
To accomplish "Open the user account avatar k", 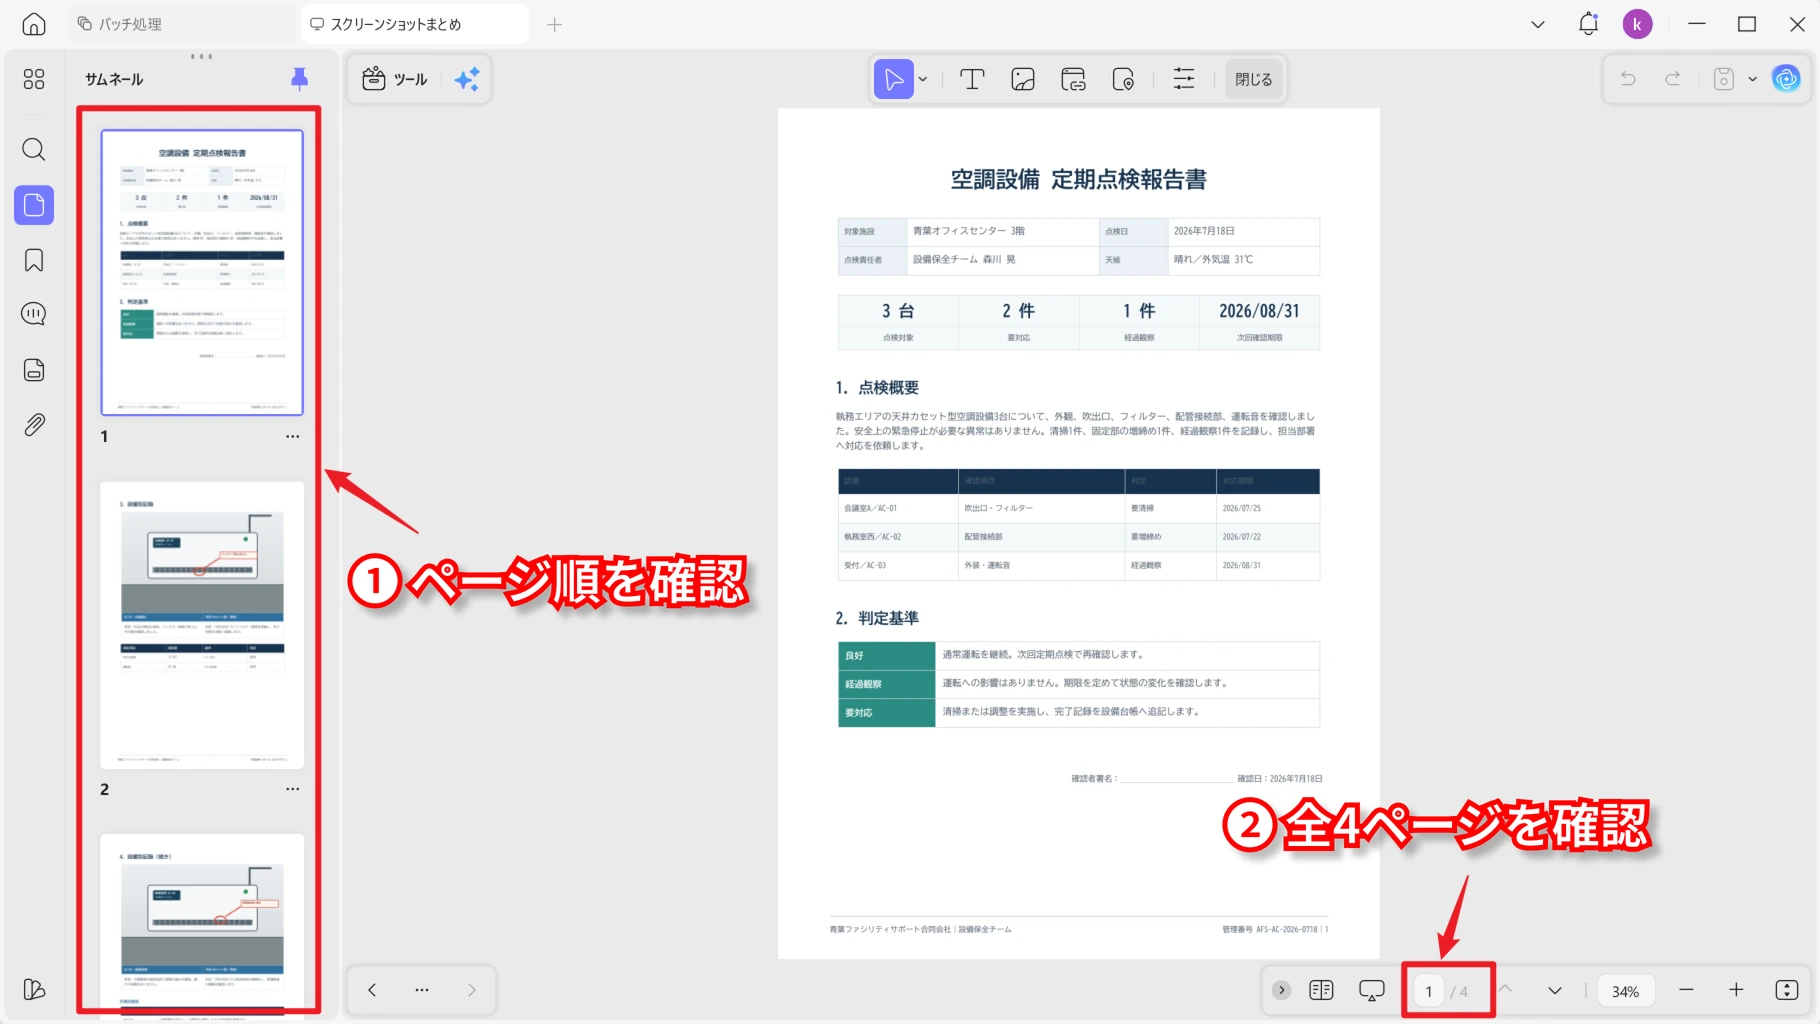I will pyautogui.click(x=1637, y=24).
